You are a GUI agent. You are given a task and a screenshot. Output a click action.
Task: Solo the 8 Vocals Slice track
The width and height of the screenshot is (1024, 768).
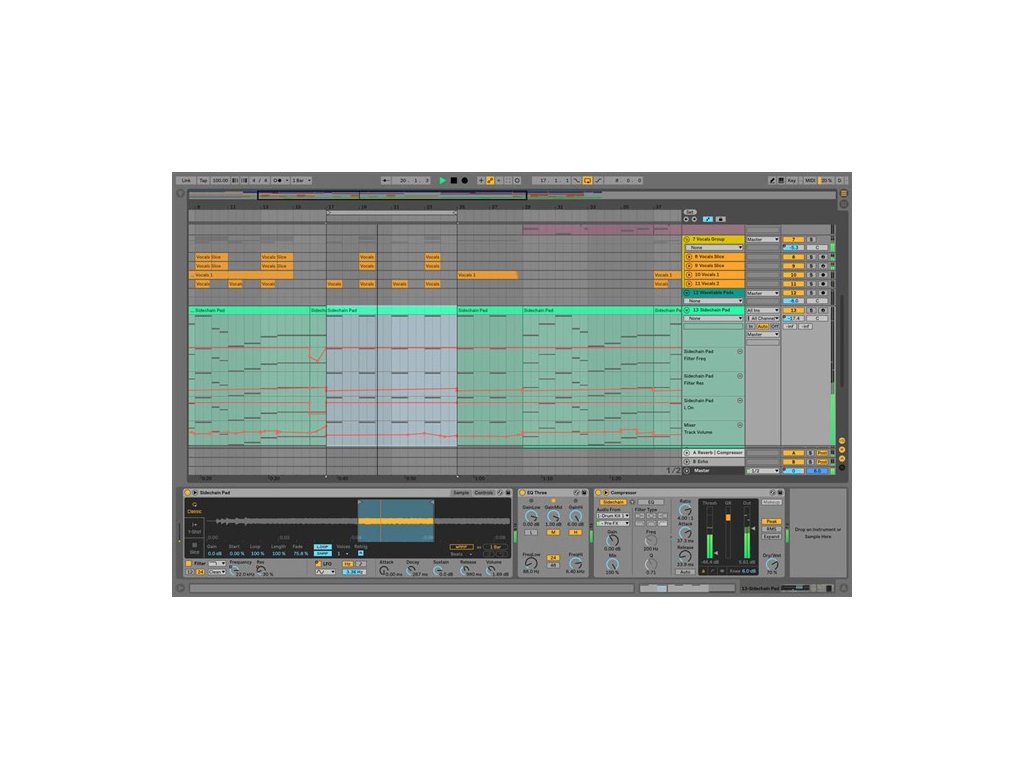coord(811,257)
